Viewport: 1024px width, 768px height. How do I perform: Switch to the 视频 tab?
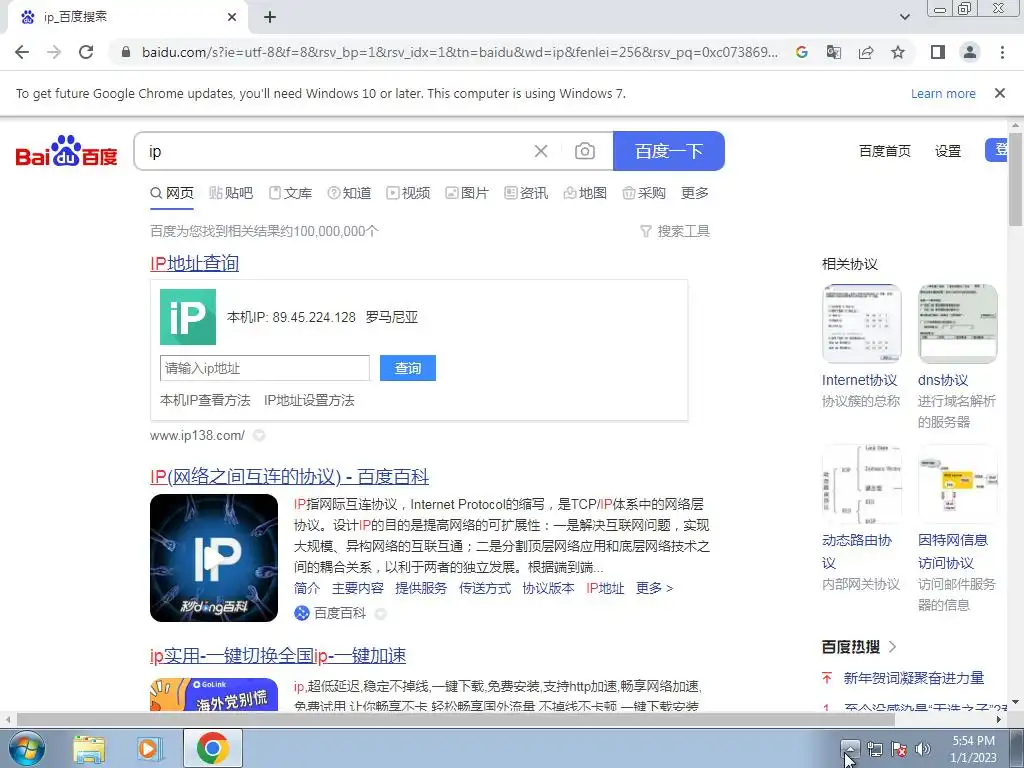(x=408, y=193)
